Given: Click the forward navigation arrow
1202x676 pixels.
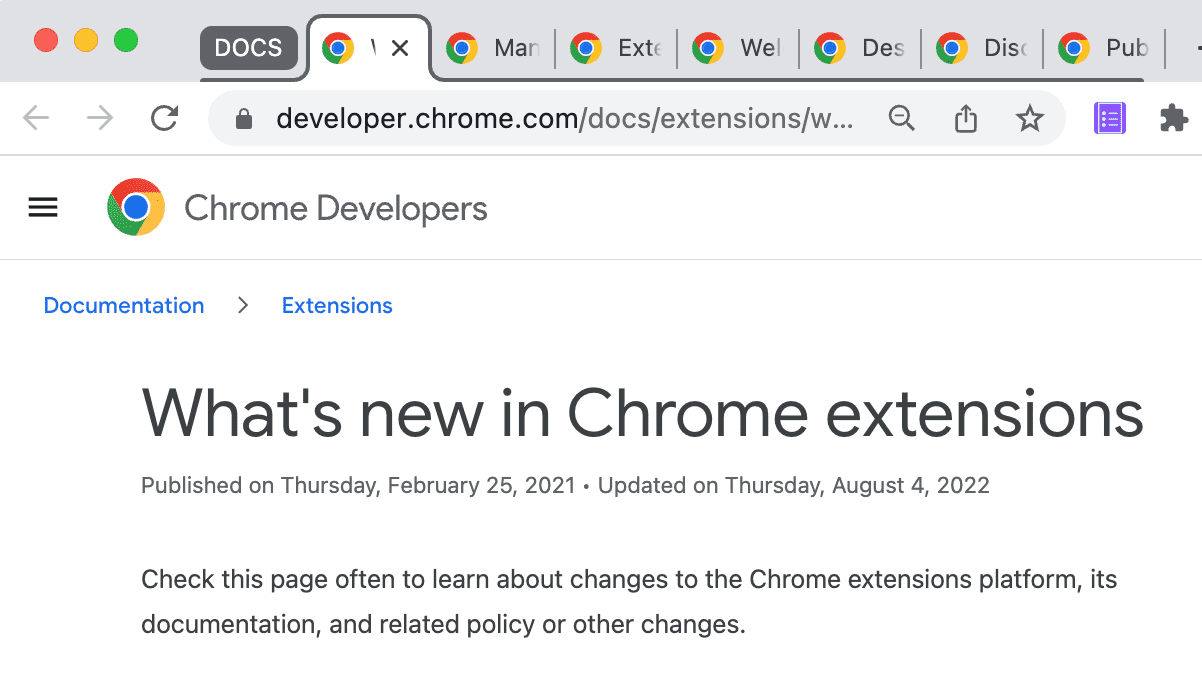Looking at the screenshot, I should 100,117.
